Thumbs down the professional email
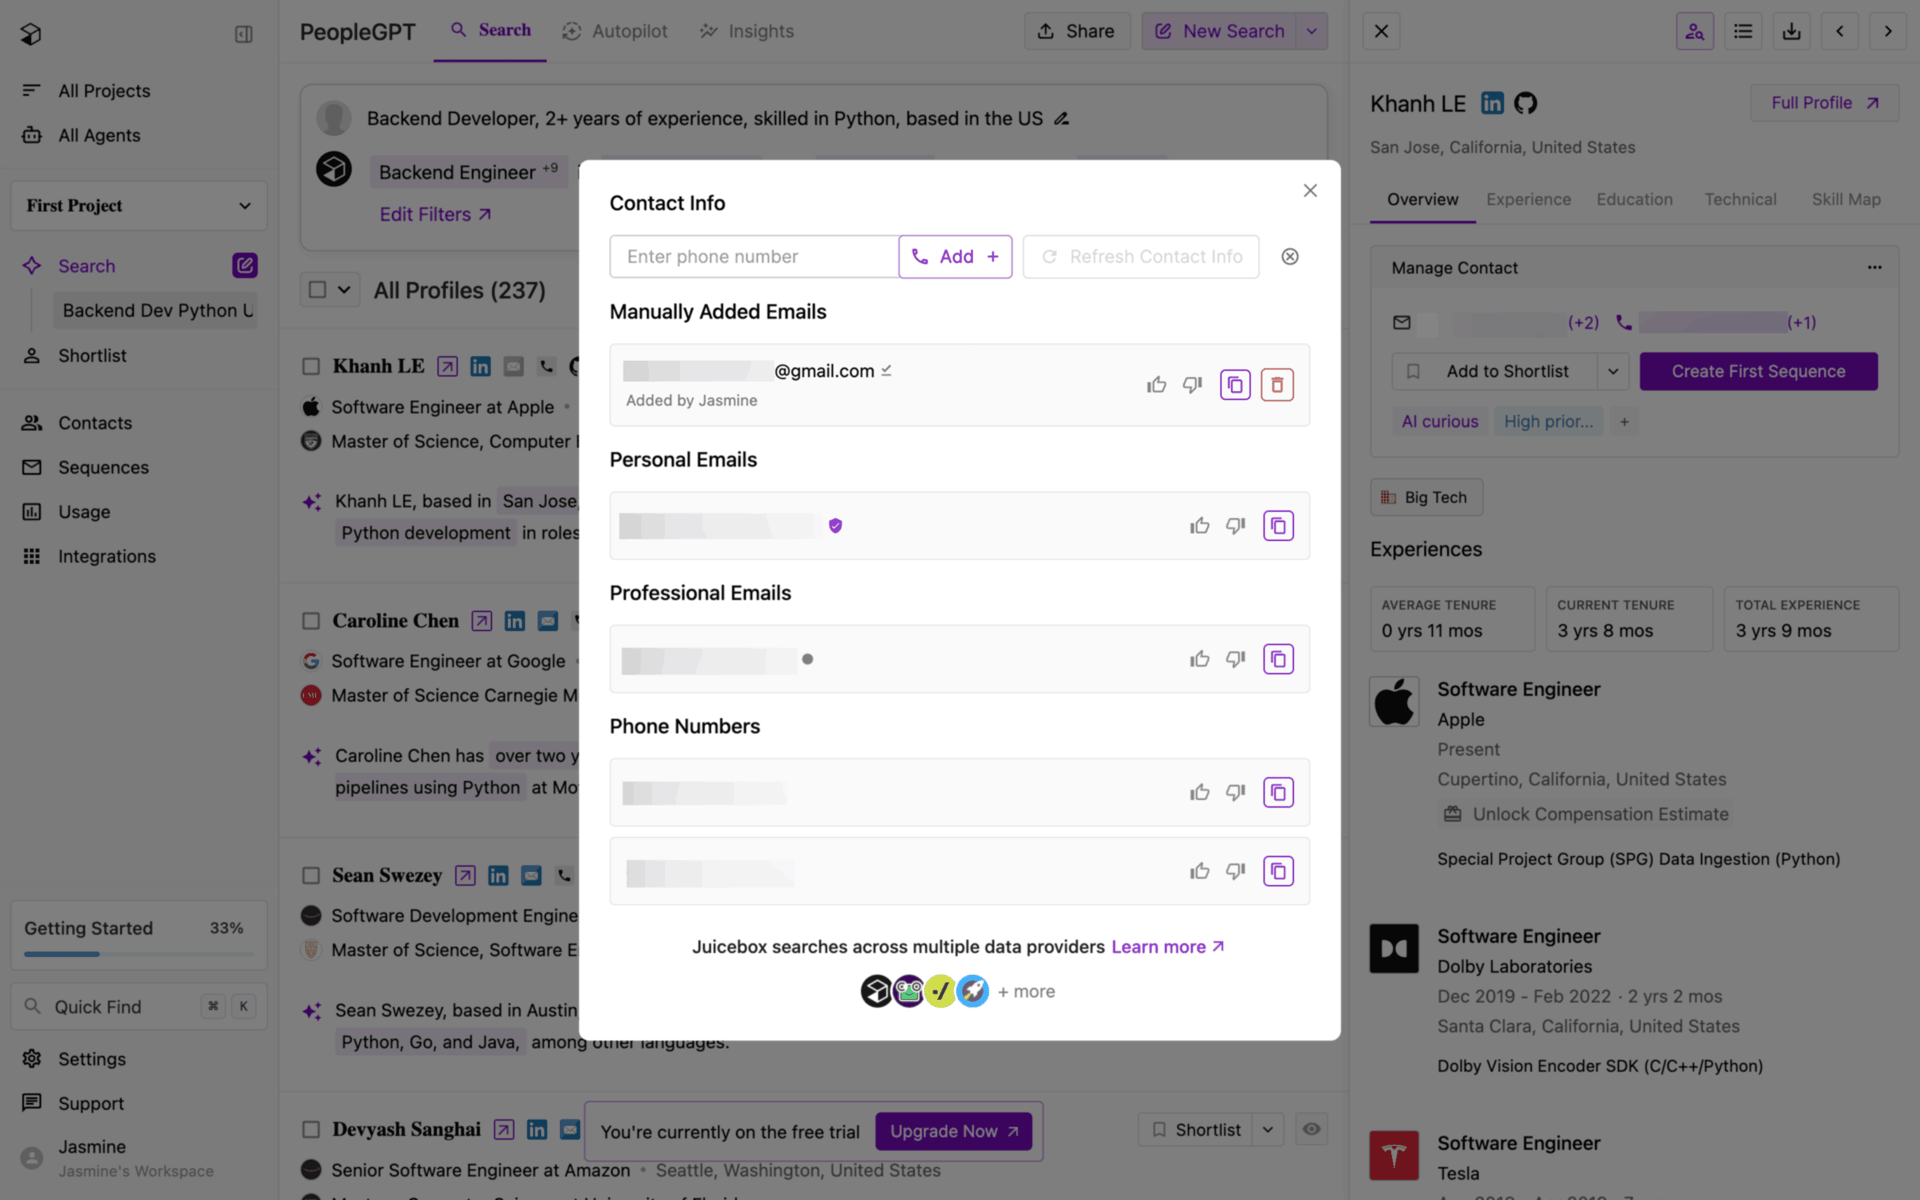The image size is (1920, 1200). pyautogui.click(x=1236, y=659)
